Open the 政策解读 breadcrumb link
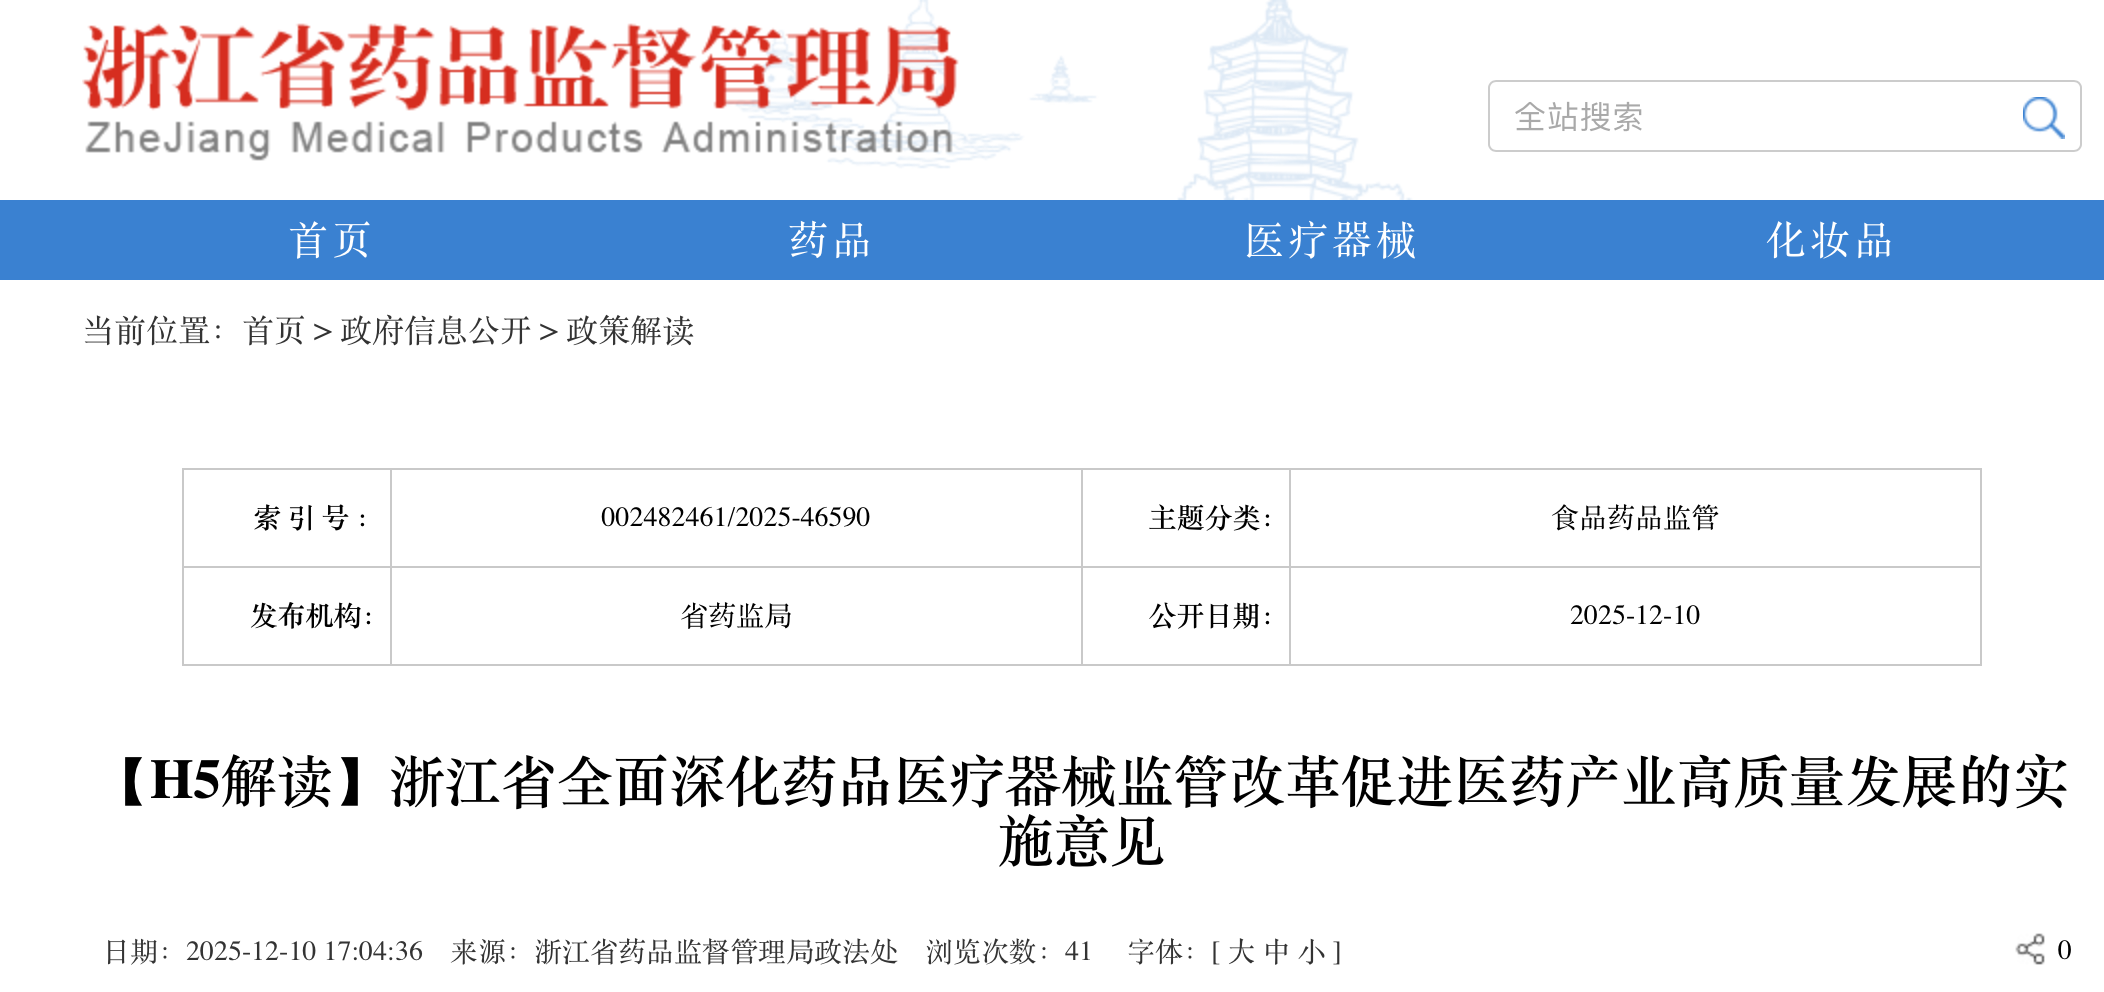This screenshot has width=2104, height=992. (630, 331)
